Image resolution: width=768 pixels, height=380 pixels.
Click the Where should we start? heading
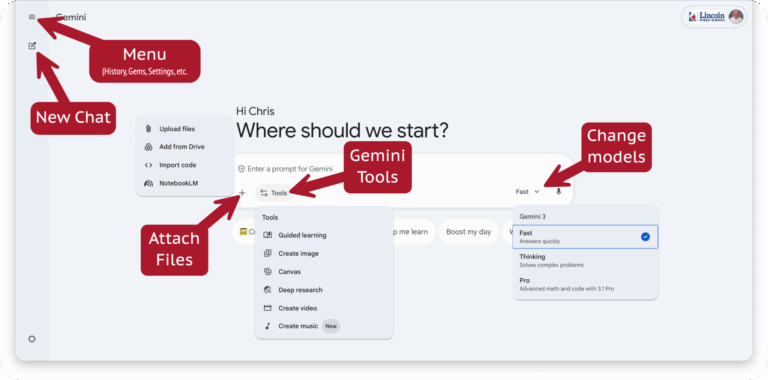[342, 131]
